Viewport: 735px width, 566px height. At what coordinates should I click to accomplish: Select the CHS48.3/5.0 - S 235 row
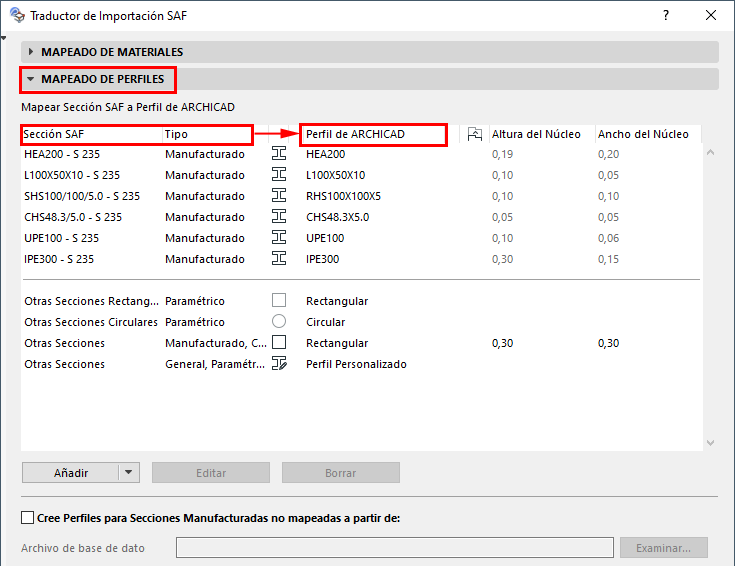tap(362, 217)
